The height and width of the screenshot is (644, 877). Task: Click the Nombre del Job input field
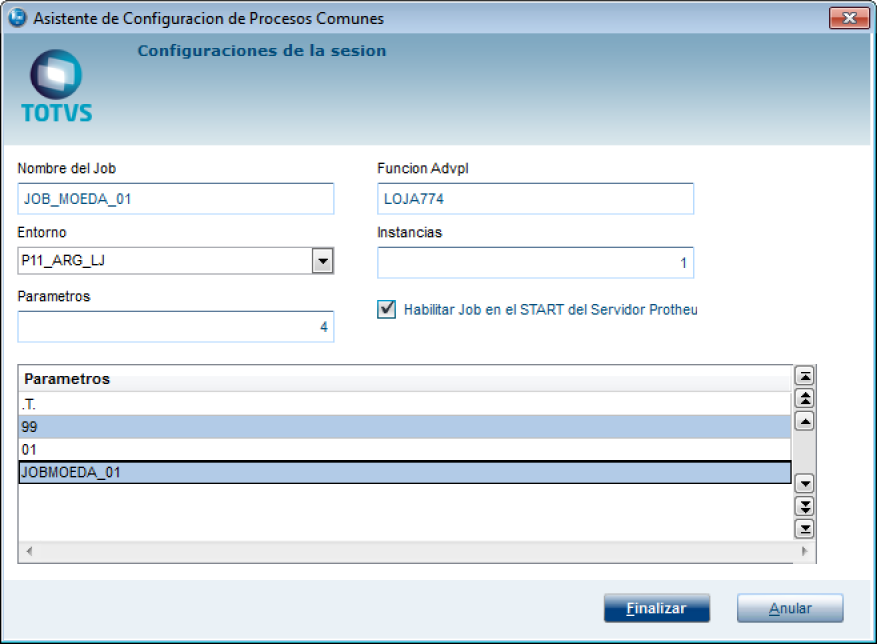click(175, 199)
